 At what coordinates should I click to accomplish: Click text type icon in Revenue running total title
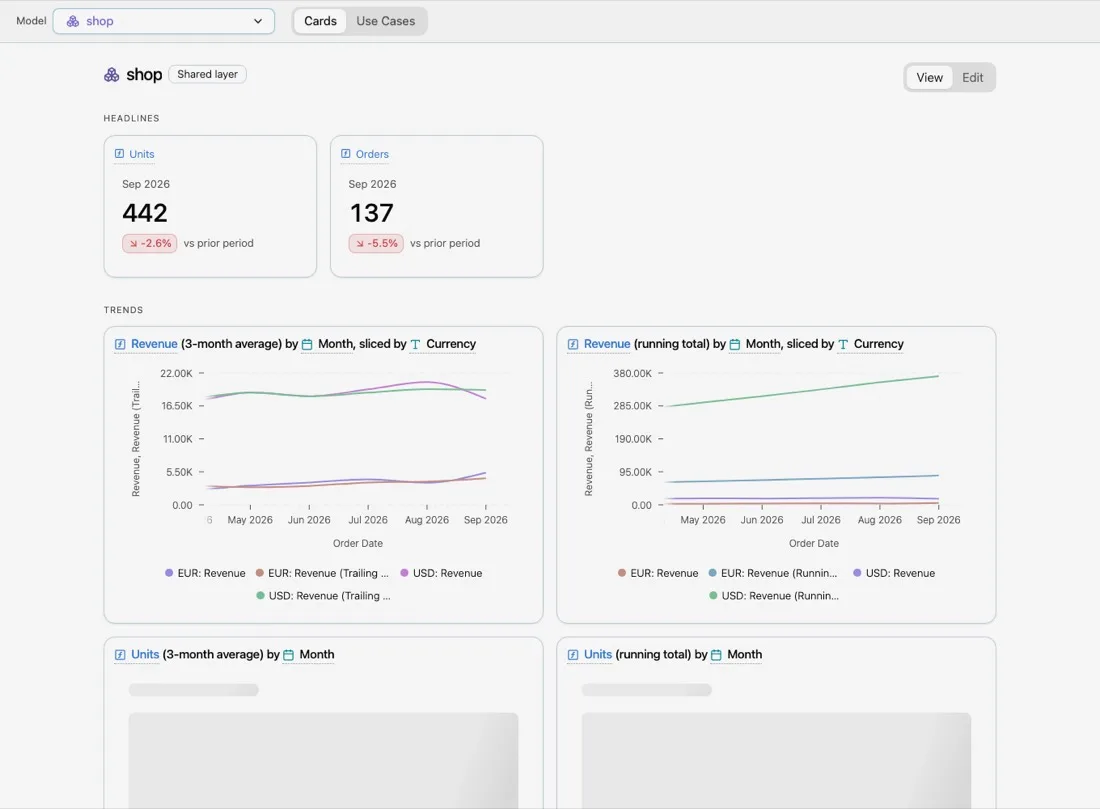(843, 345)
